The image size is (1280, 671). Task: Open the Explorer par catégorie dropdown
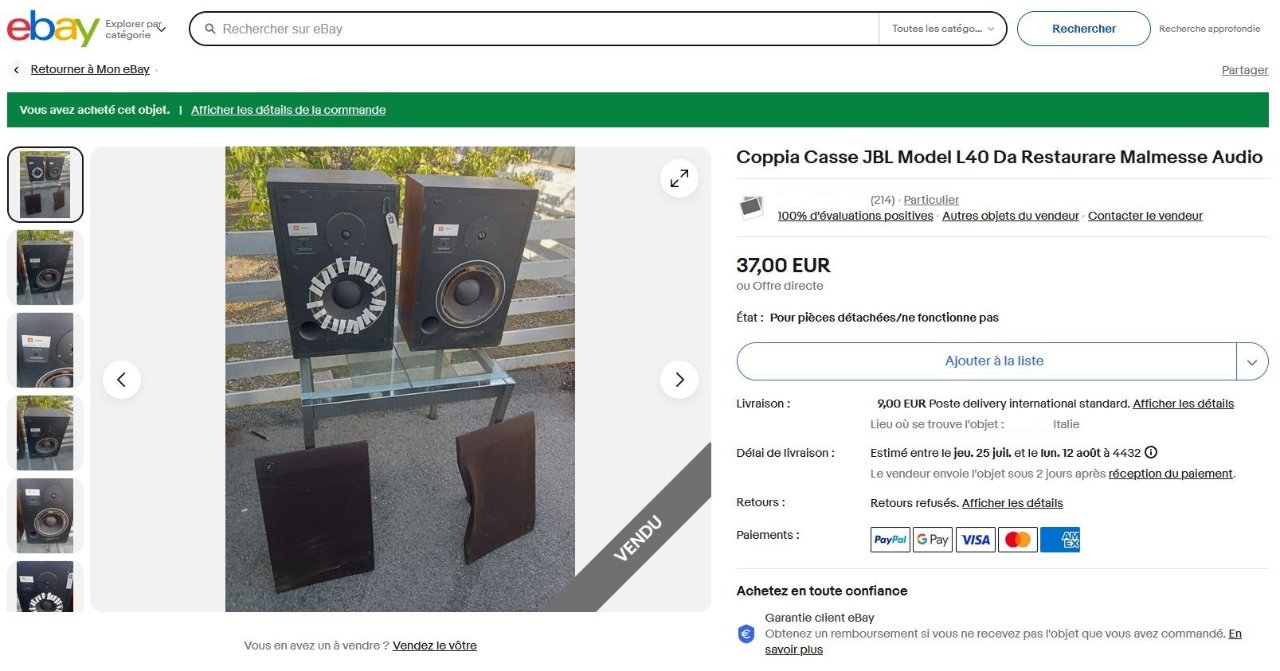[x=135, y=29]
